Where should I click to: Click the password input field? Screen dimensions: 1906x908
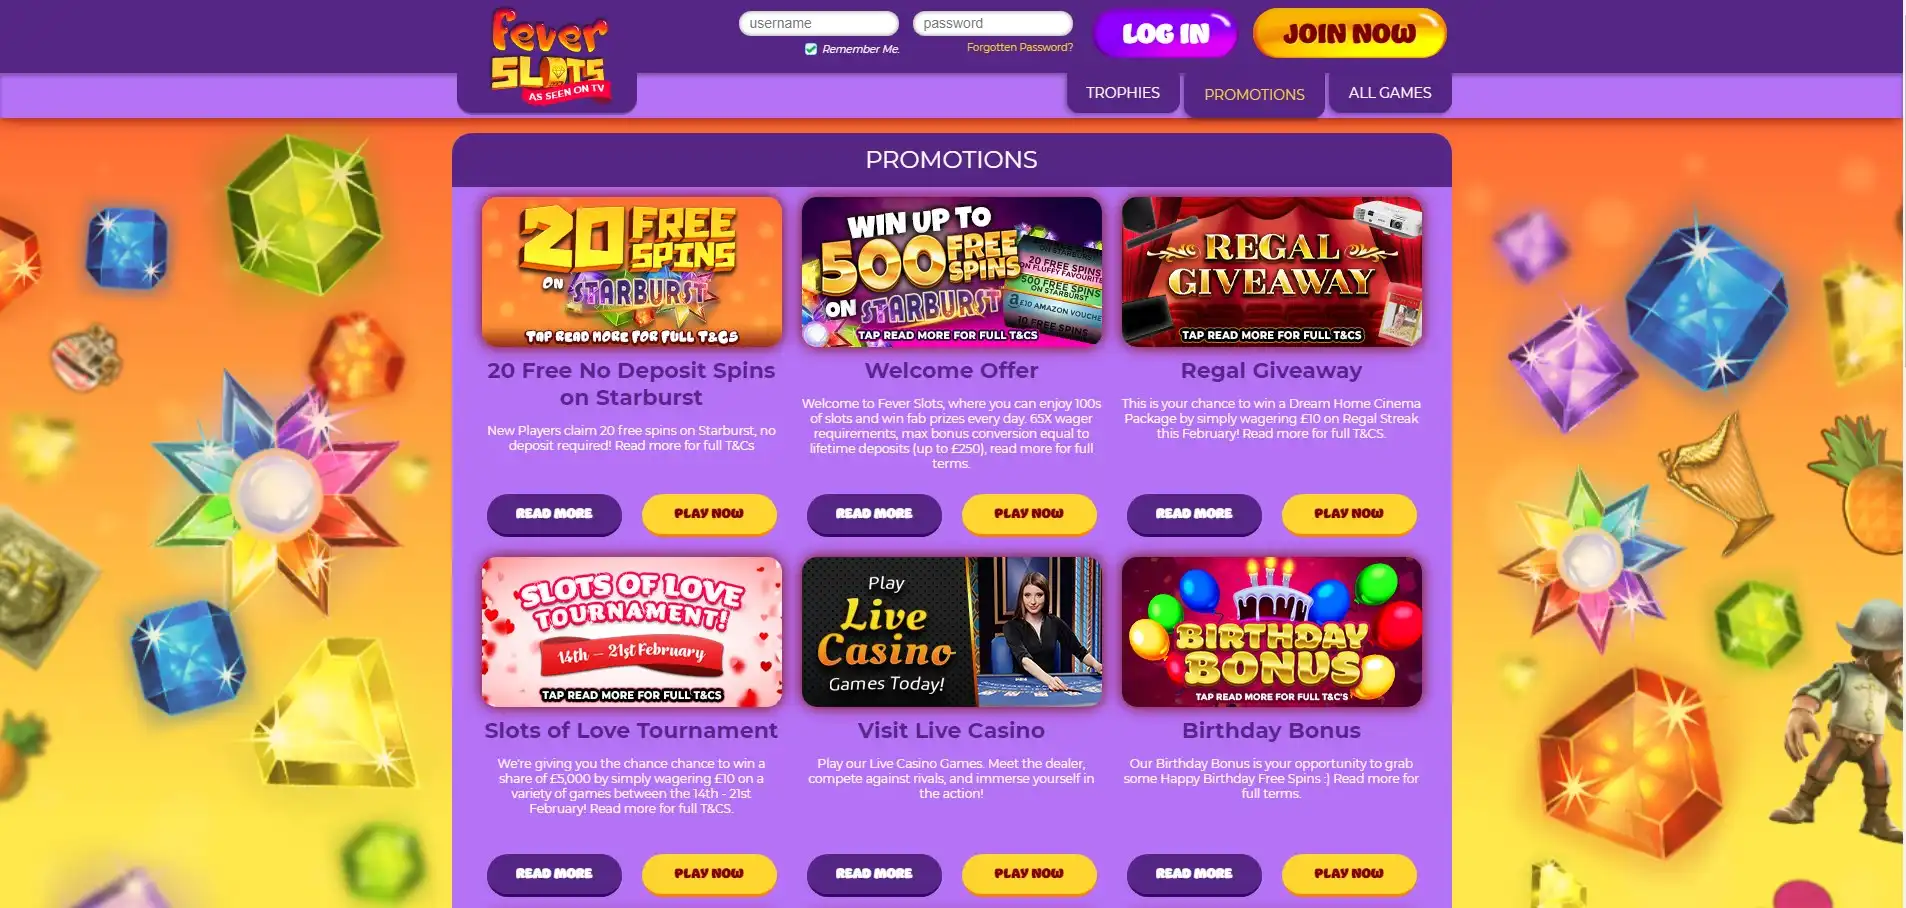click(992, 23)
